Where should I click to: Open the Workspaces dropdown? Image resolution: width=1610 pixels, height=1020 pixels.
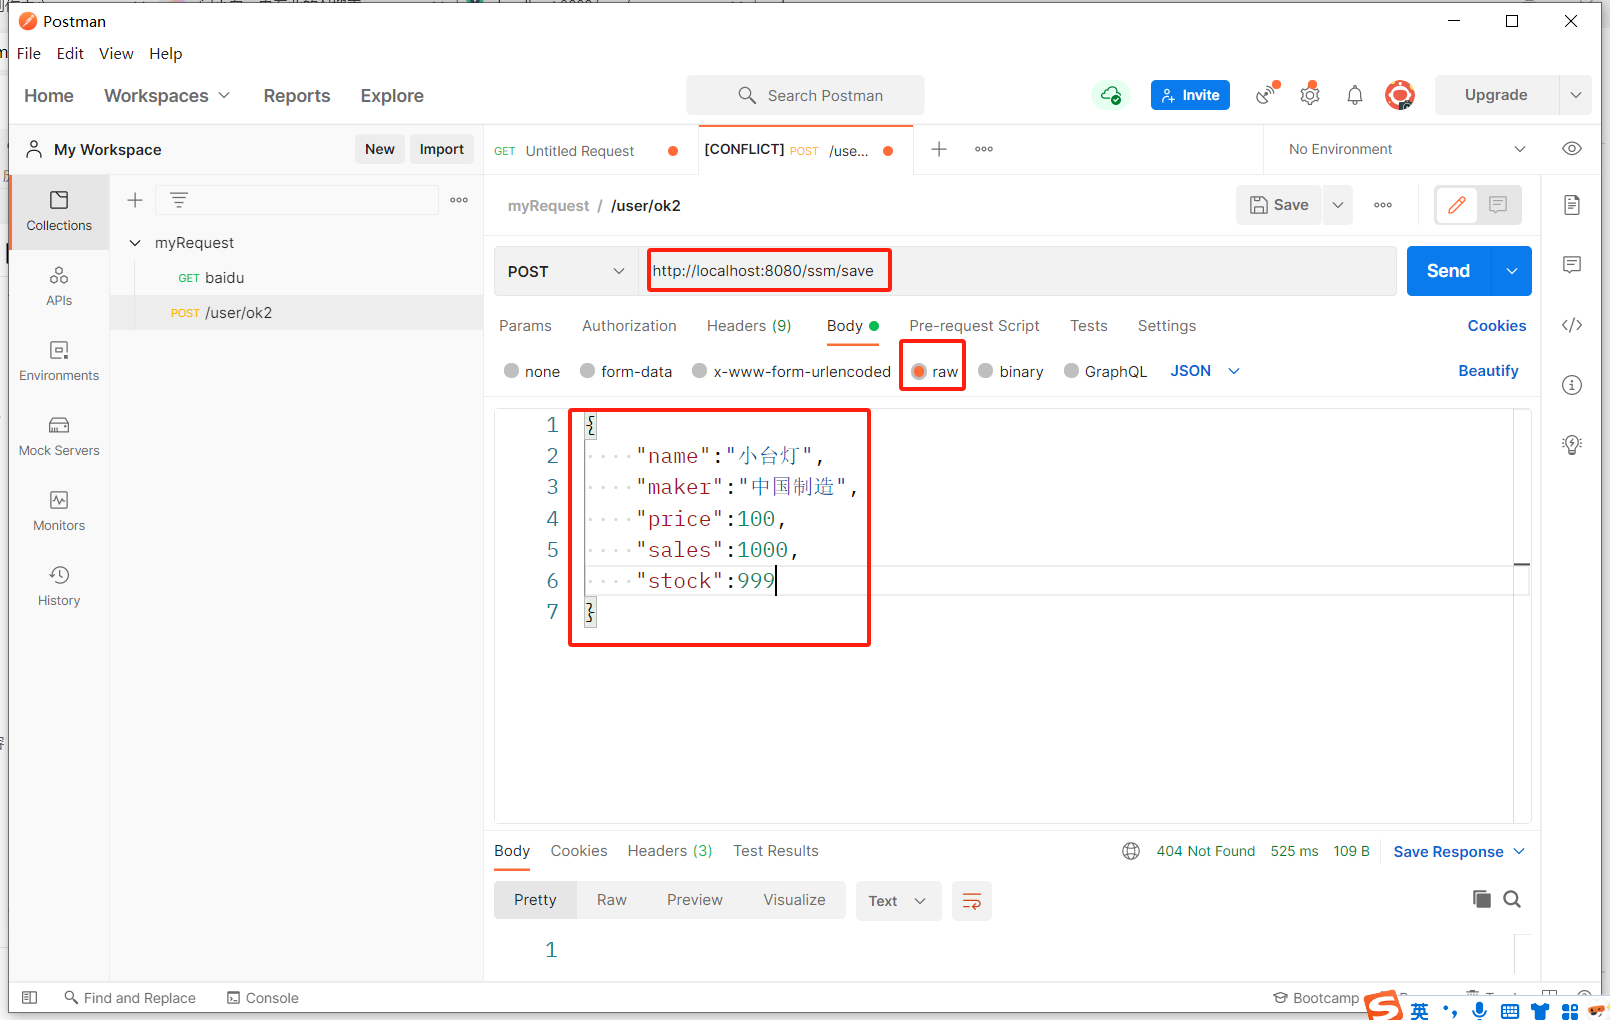tap(167, 96)
